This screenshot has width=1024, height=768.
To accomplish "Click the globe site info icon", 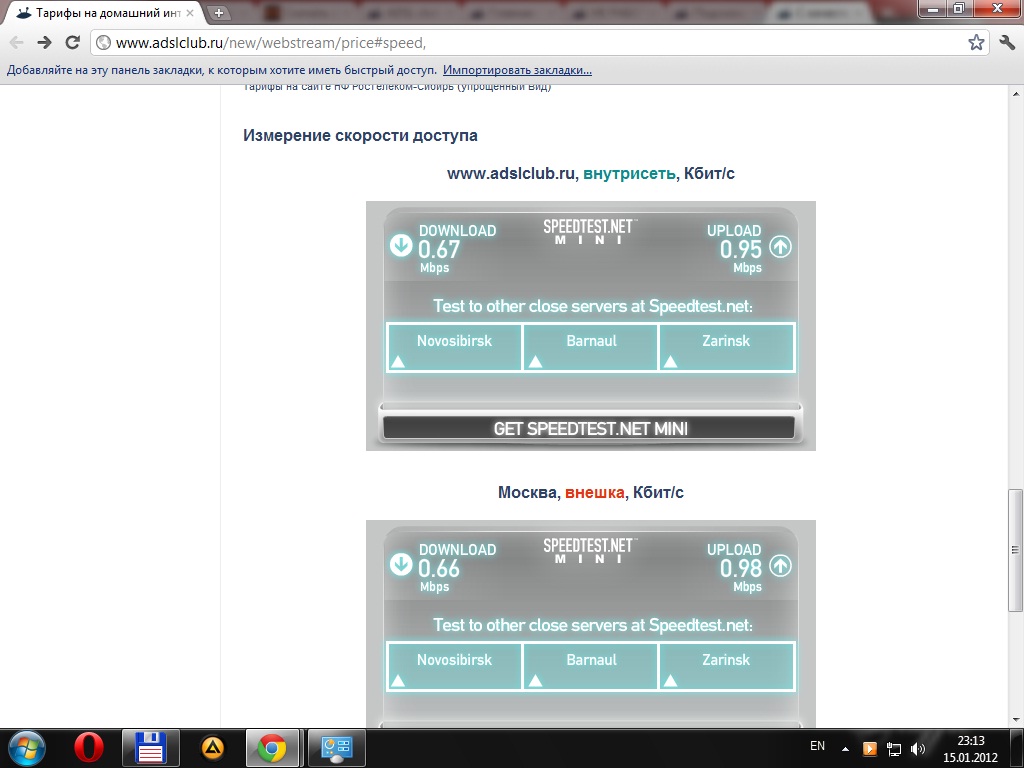I will pos(103,43).
